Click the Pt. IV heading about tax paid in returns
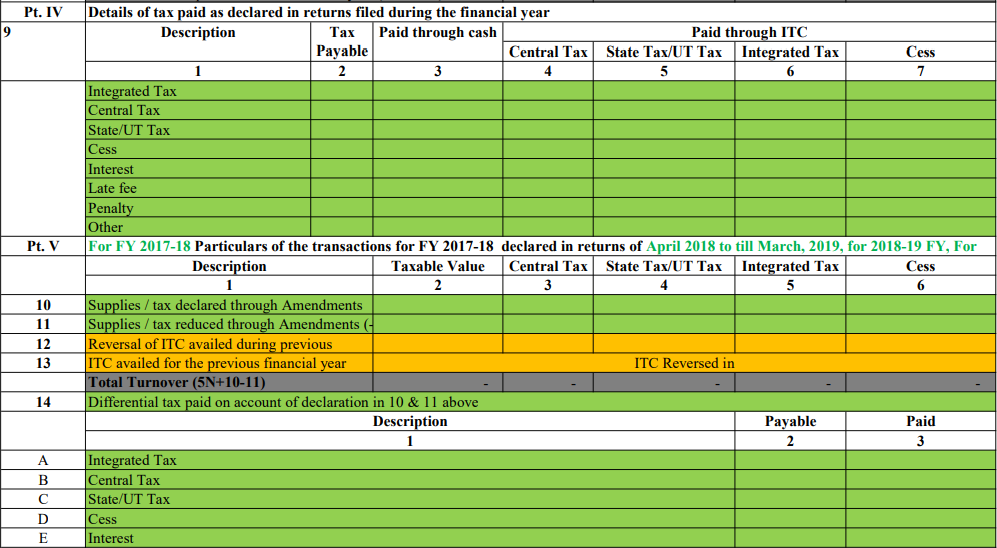This screenshot has height=548, width=997. tap(541, 12)
